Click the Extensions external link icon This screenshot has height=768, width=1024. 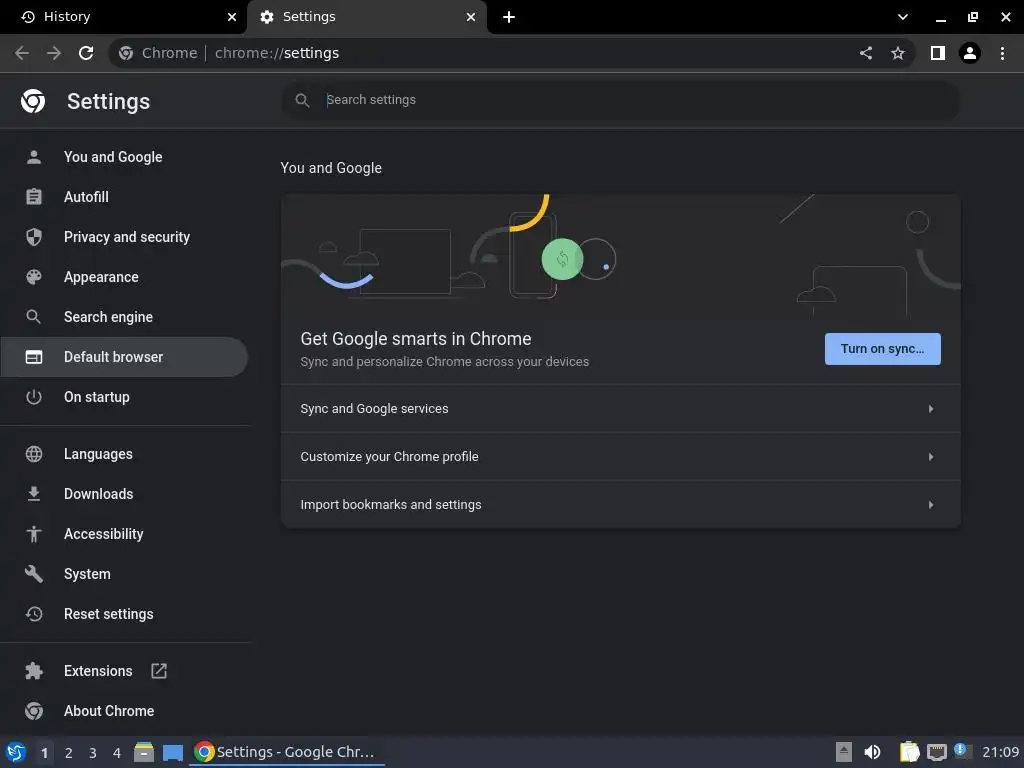click(159, 671)
